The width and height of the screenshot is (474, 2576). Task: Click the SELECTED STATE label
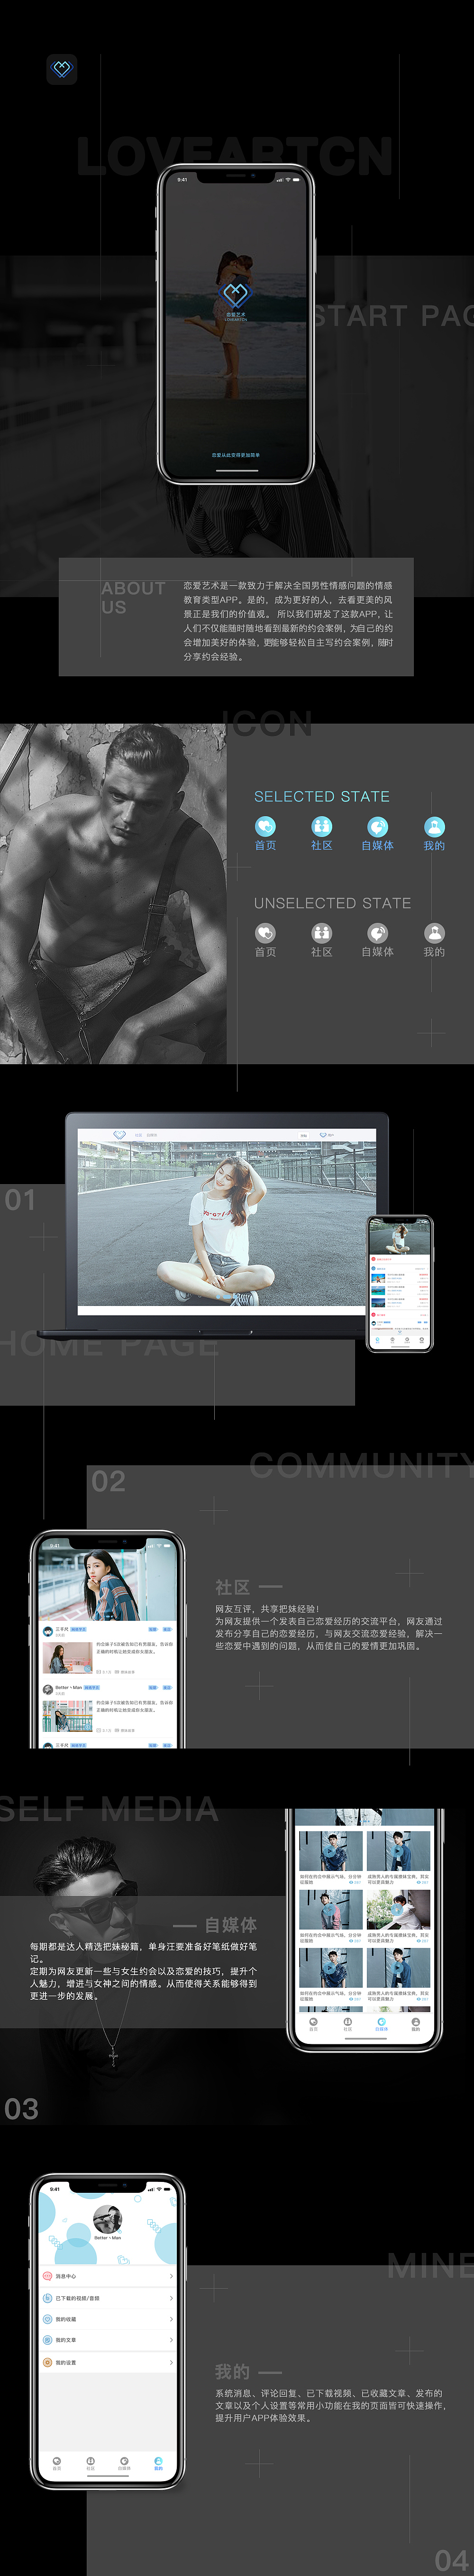click(322, 796)
